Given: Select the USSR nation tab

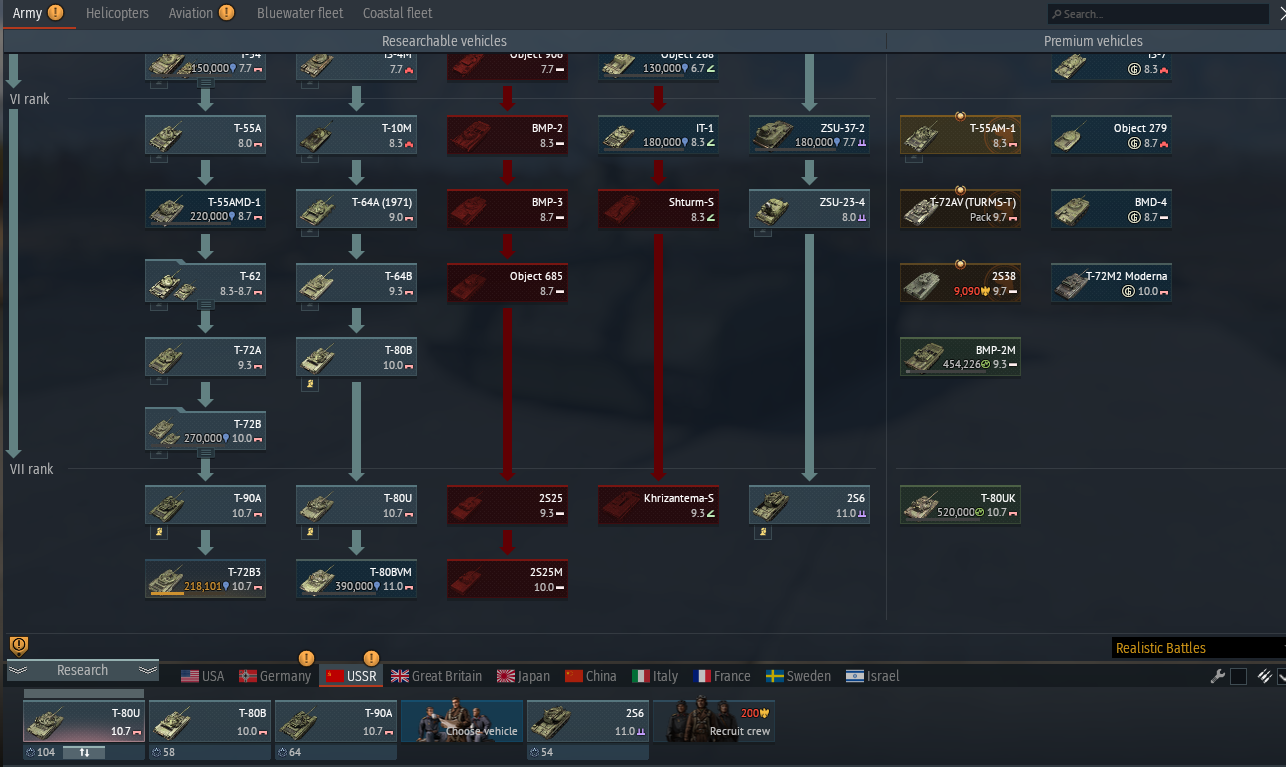Looking at the screenshot, I should [x=351, y=676].
